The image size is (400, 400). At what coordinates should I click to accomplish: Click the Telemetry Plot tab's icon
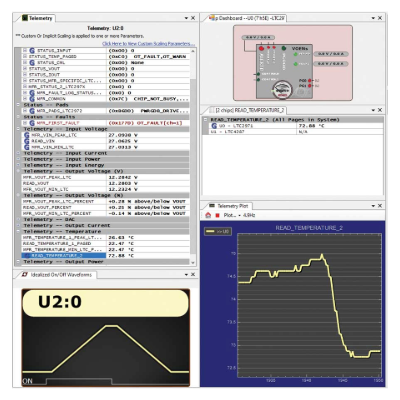point(212,206)
